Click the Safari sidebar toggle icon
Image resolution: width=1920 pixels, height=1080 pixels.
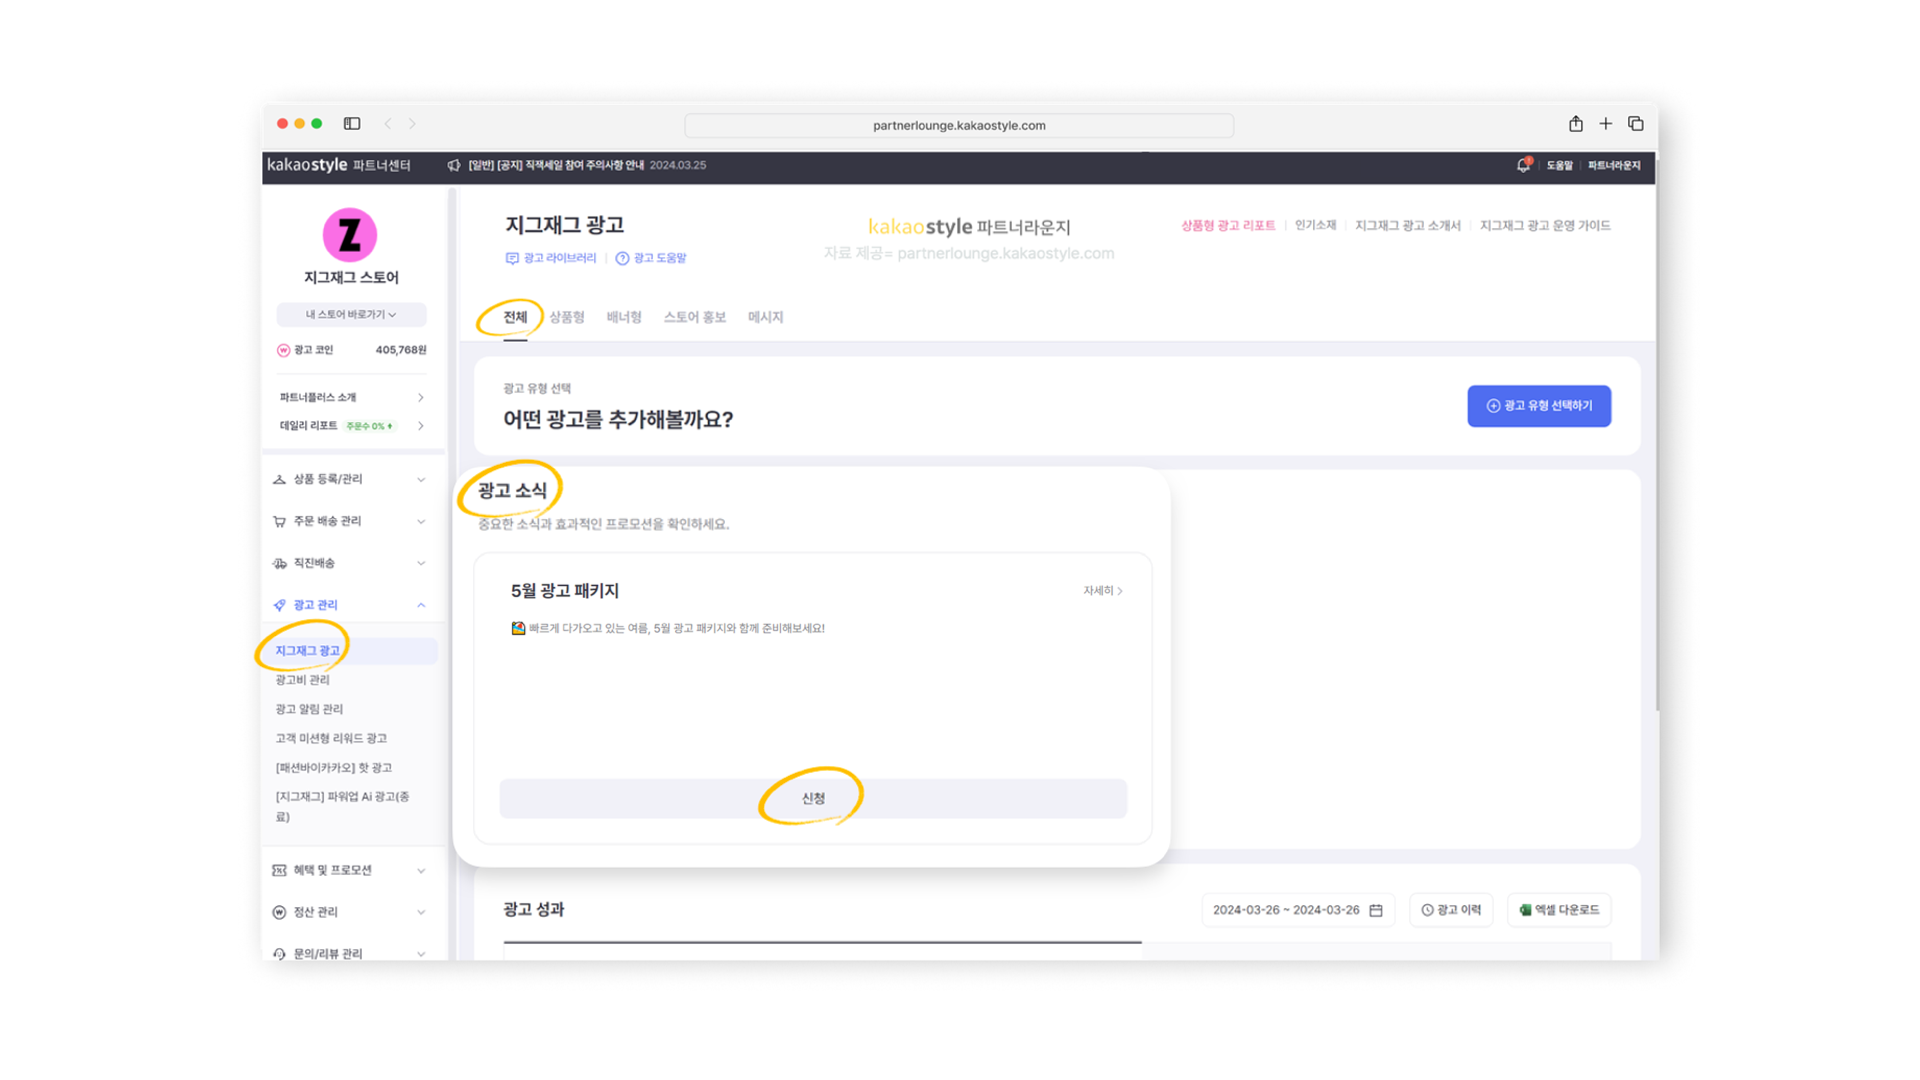pyautogui.click(x=352, y=124)
